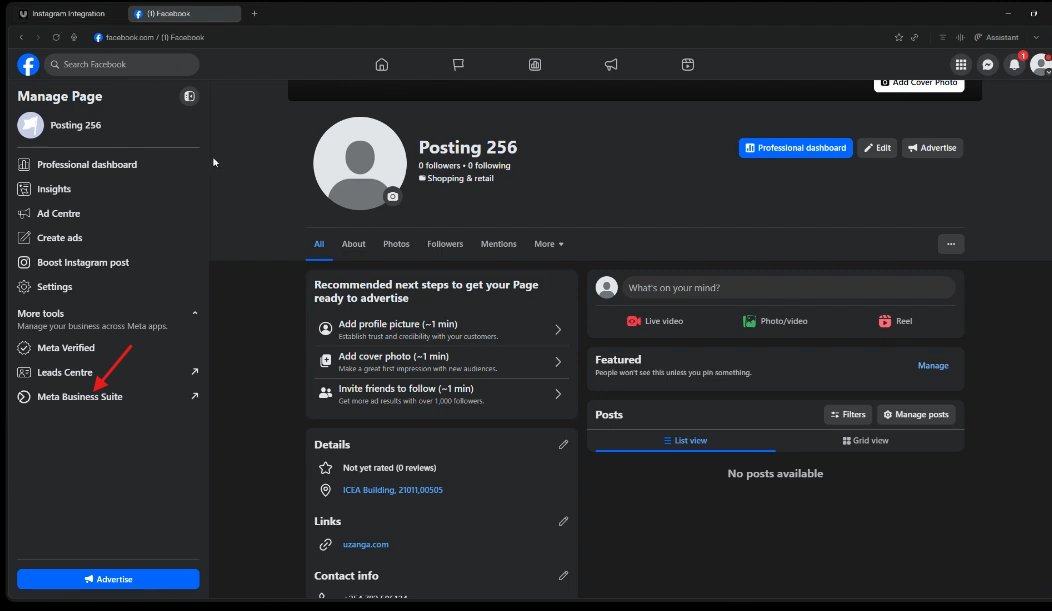
Task: Click the bottom sidebar Advertise button
Action: [x=108, y=579]
